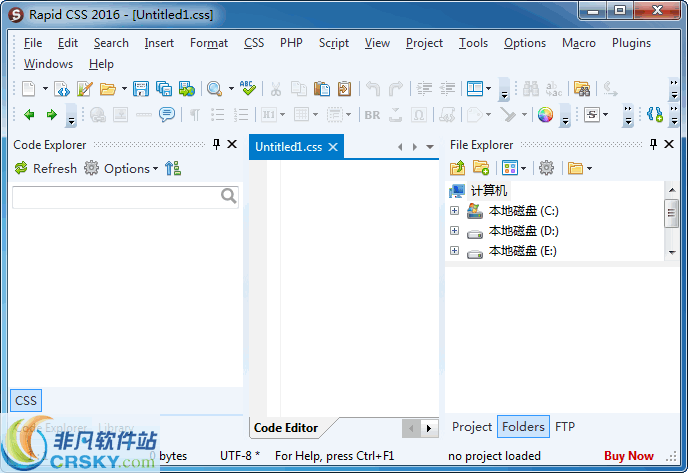Click the sort order icon in Code Explorer
The image size is (688, 473).
coord(173,168)
